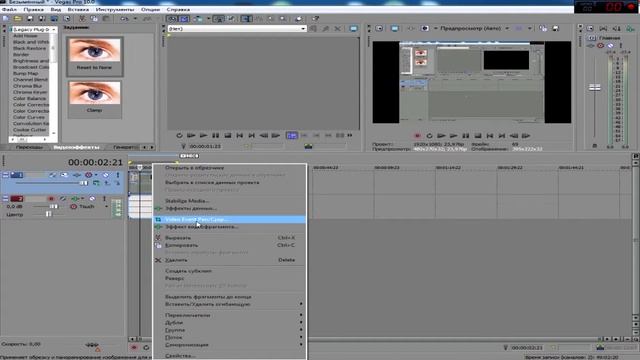Select Cookie Cutter in effects list

pos(29,130)
